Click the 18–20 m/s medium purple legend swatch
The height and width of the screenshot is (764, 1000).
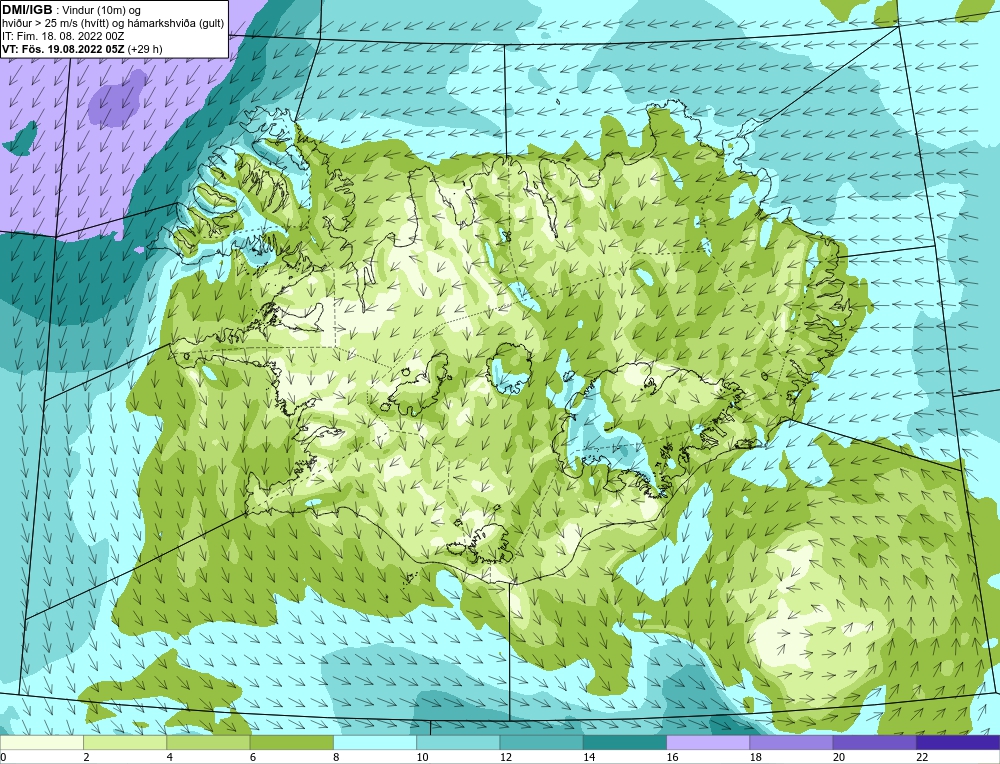click(791, 742)
